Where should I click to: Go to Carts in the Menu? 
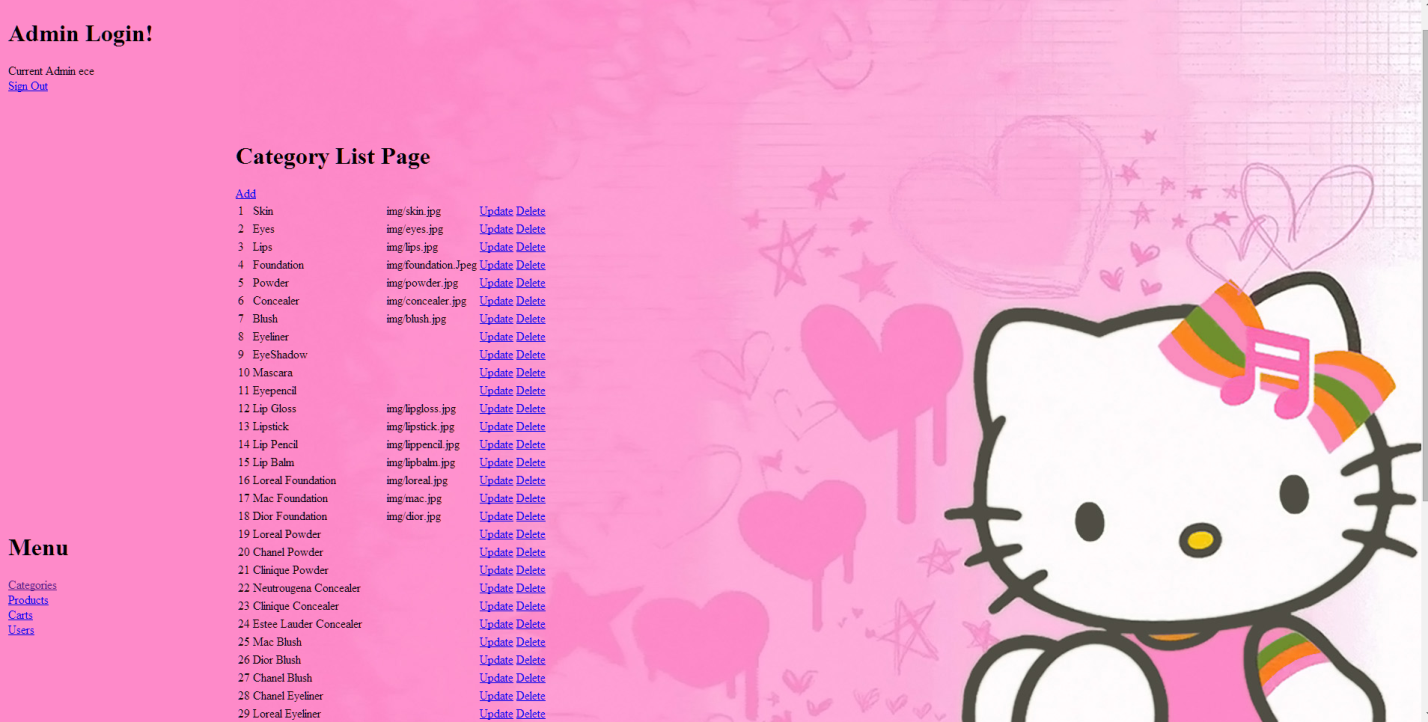[20, 615]
